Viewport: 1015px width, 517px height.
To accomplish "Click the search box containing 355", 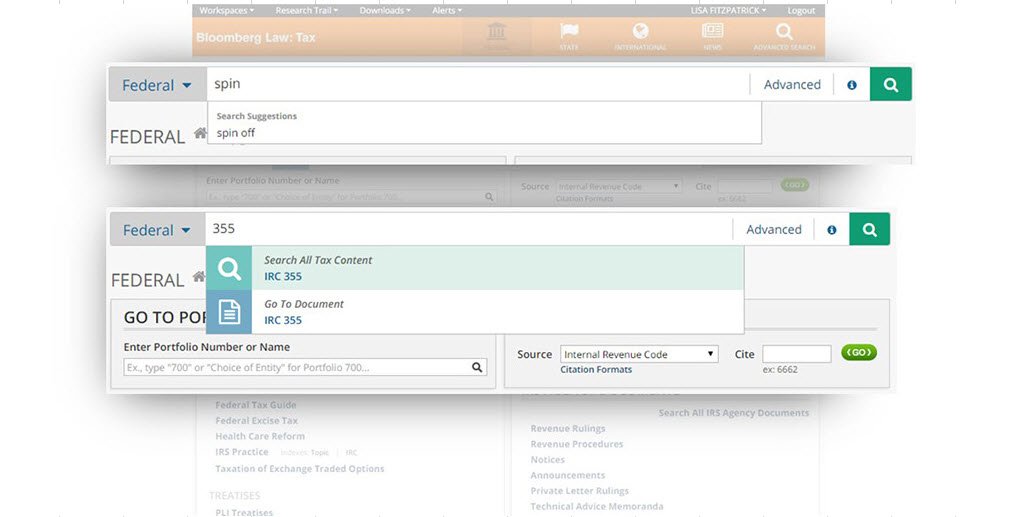I will (x=469, y=229).
